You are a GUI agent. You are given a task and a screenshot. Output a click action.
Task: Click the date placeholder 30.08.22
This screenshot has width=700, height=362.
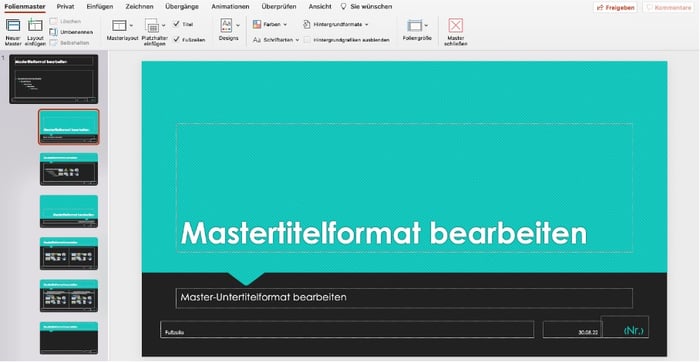pyautogui.click(x=573, y=329)
